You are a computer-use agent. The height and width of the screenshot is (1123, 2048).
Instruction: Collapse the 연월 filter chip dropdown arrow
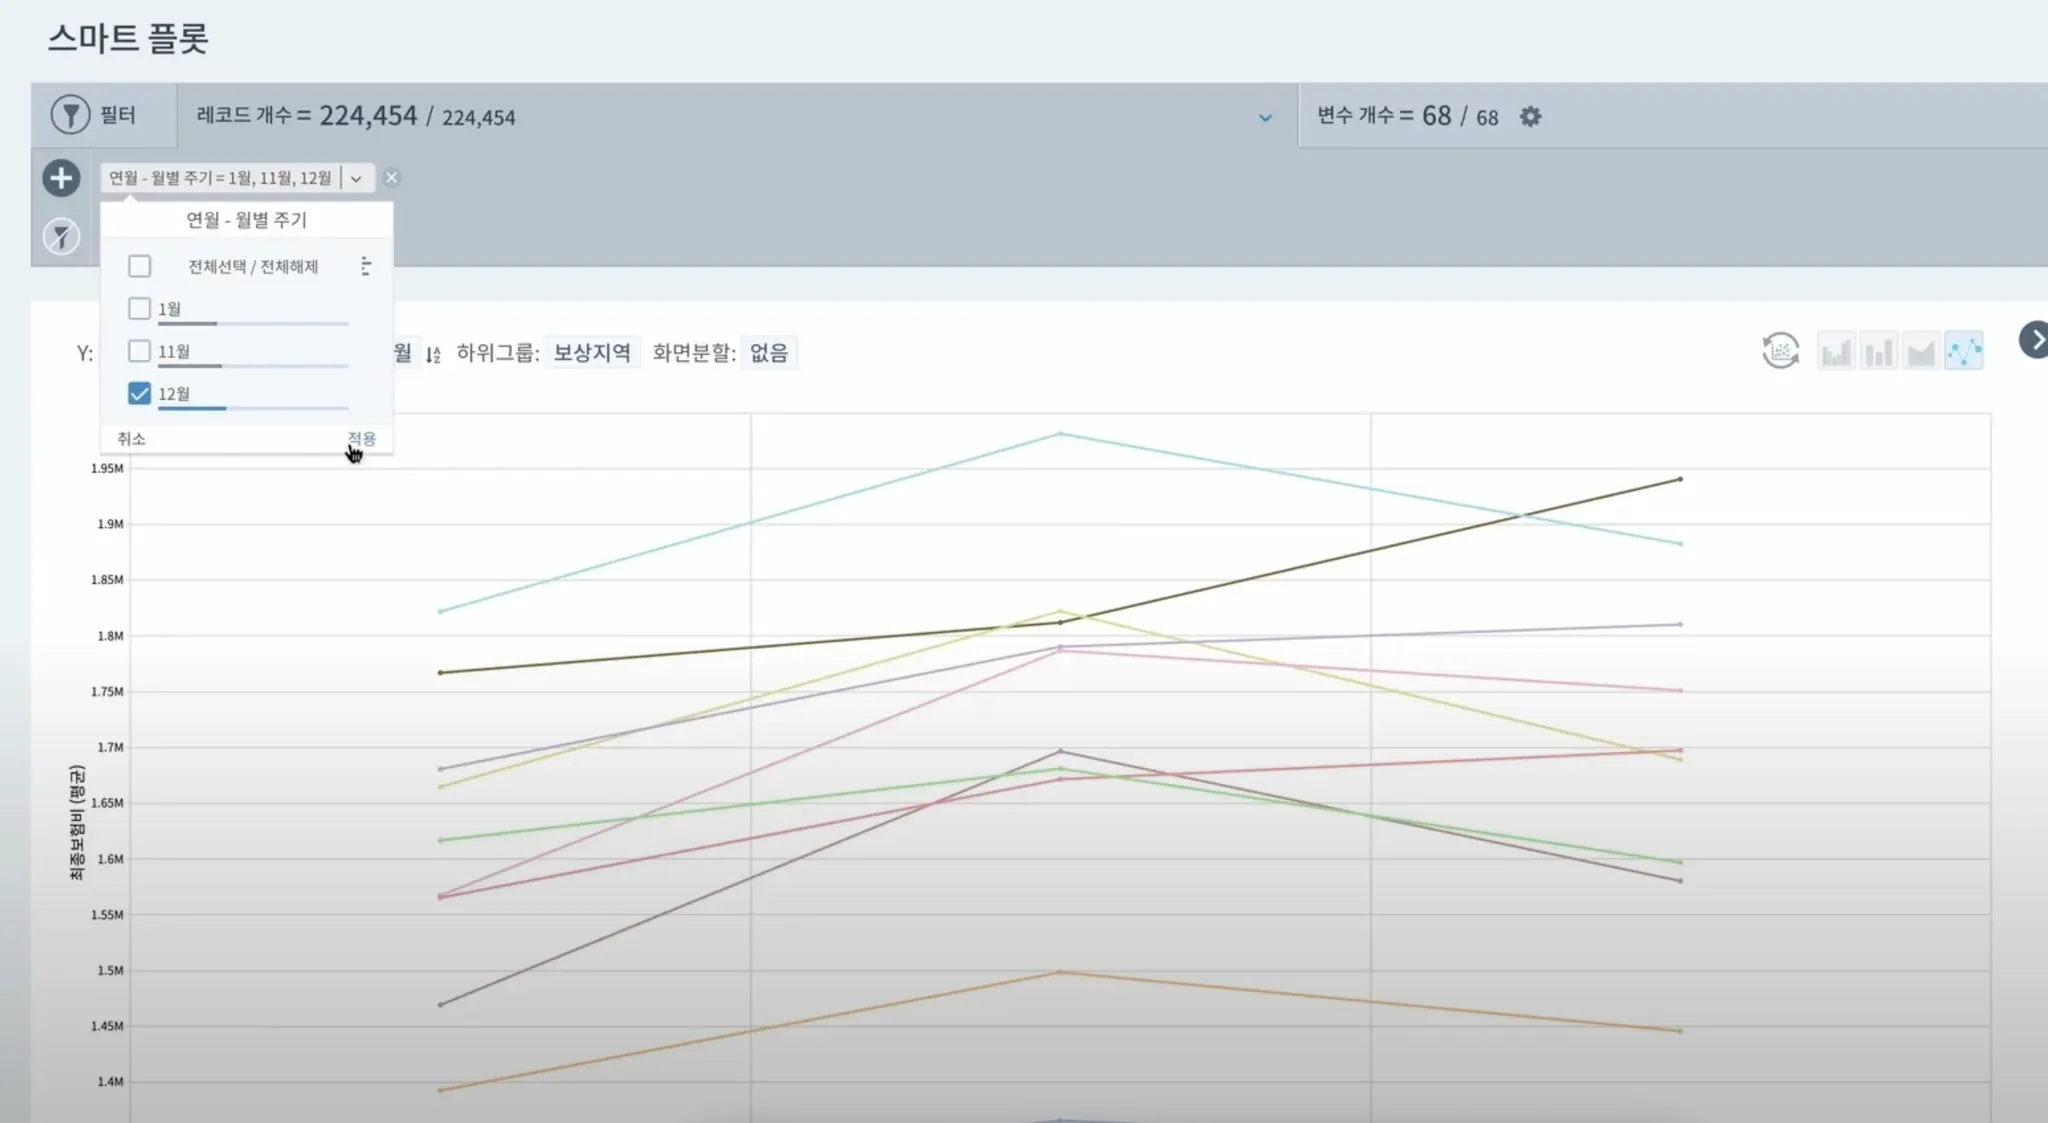click(356, 178)
